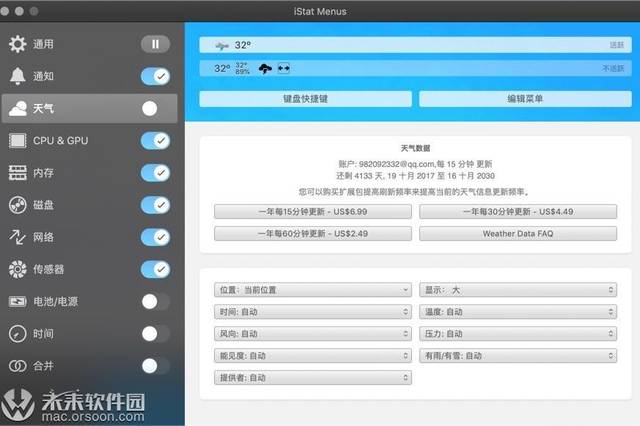Click the bell icon for 通知
The height and width of the screenshot is (426, 640).
pos(18,76)
